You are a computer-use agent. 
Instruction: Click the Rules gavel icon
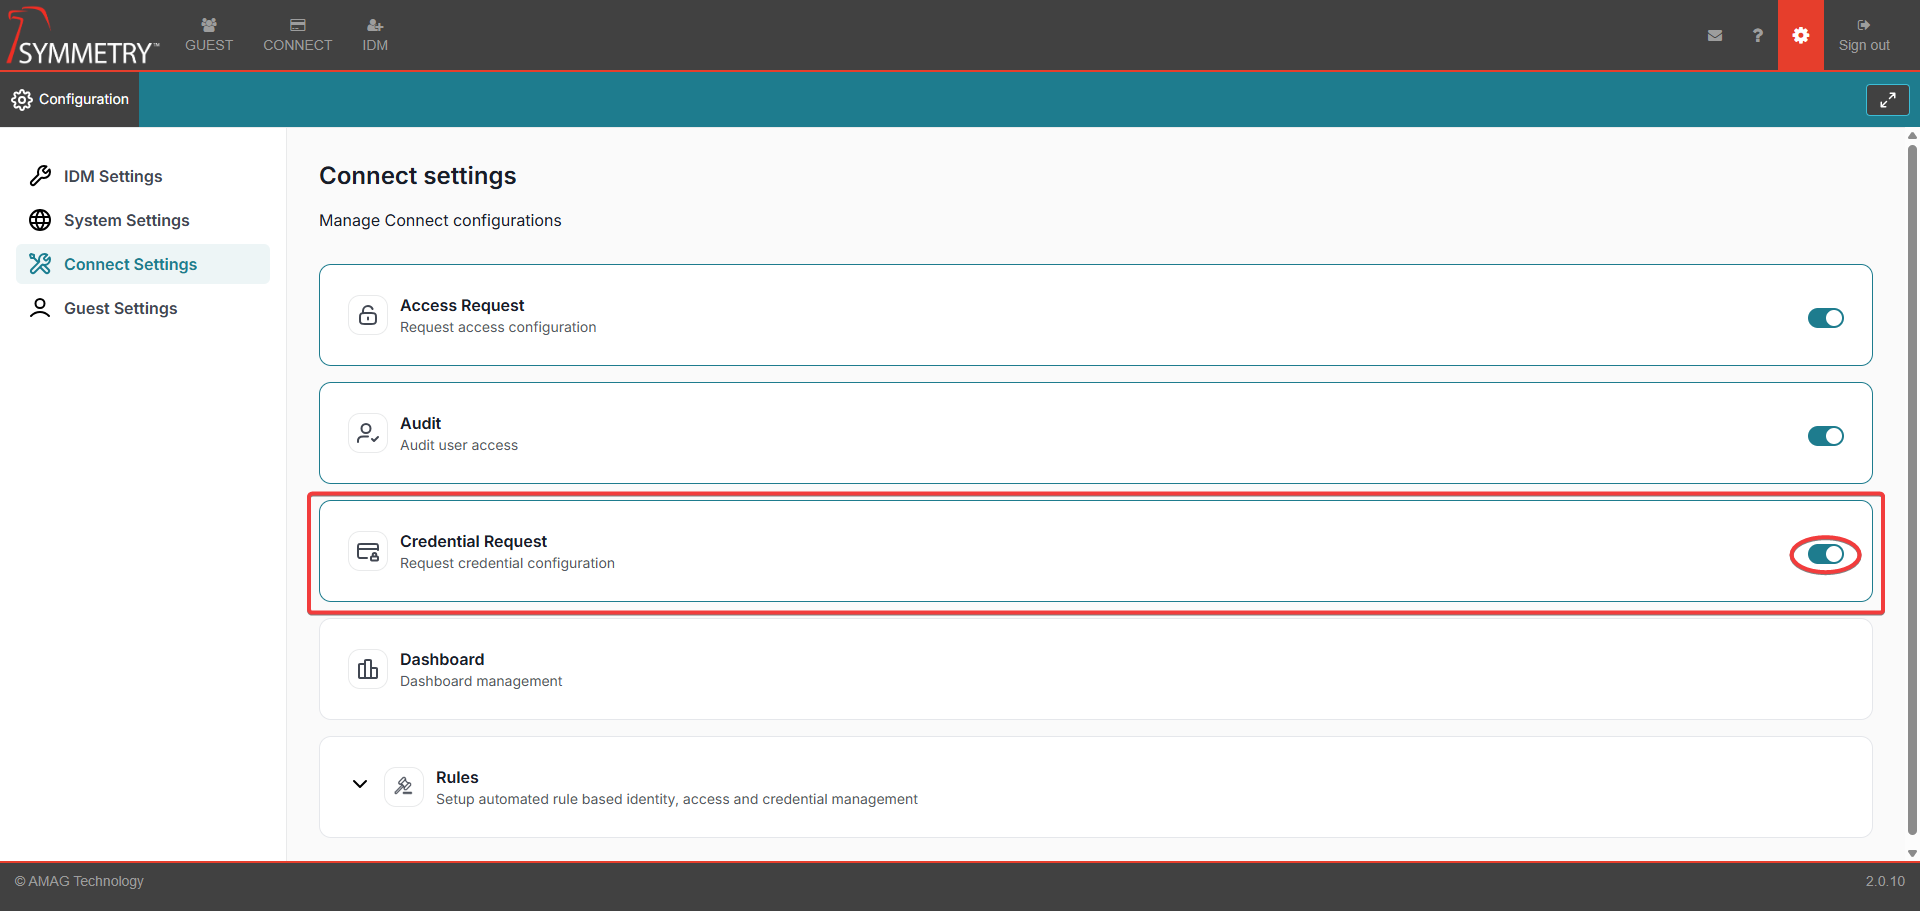pos(404,787)
